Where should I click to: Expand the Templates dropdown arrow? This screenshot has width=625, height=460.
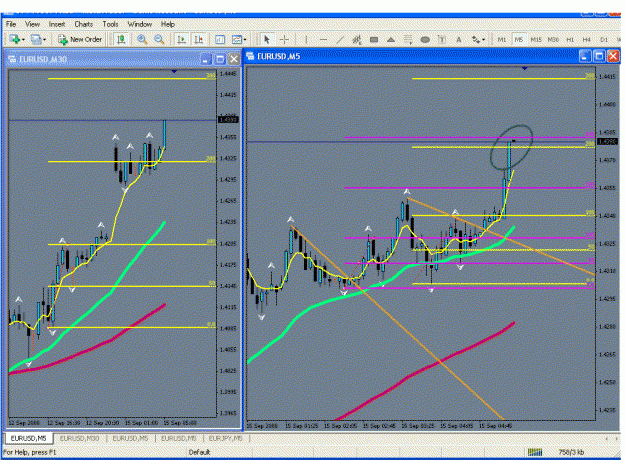245,39
